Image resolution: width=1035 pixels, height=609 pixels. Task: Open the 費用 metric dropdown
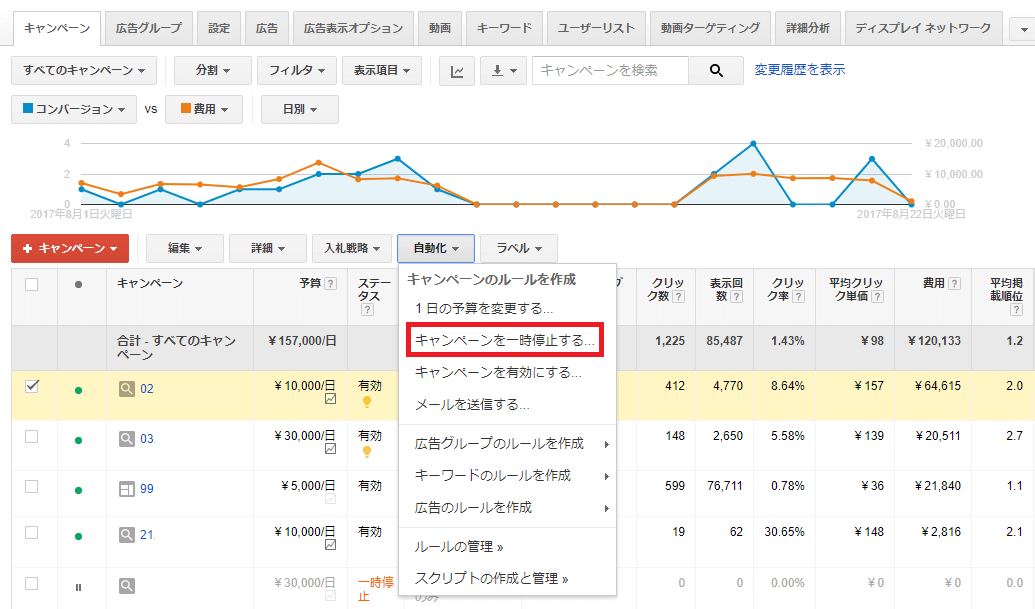pos(204,110)
